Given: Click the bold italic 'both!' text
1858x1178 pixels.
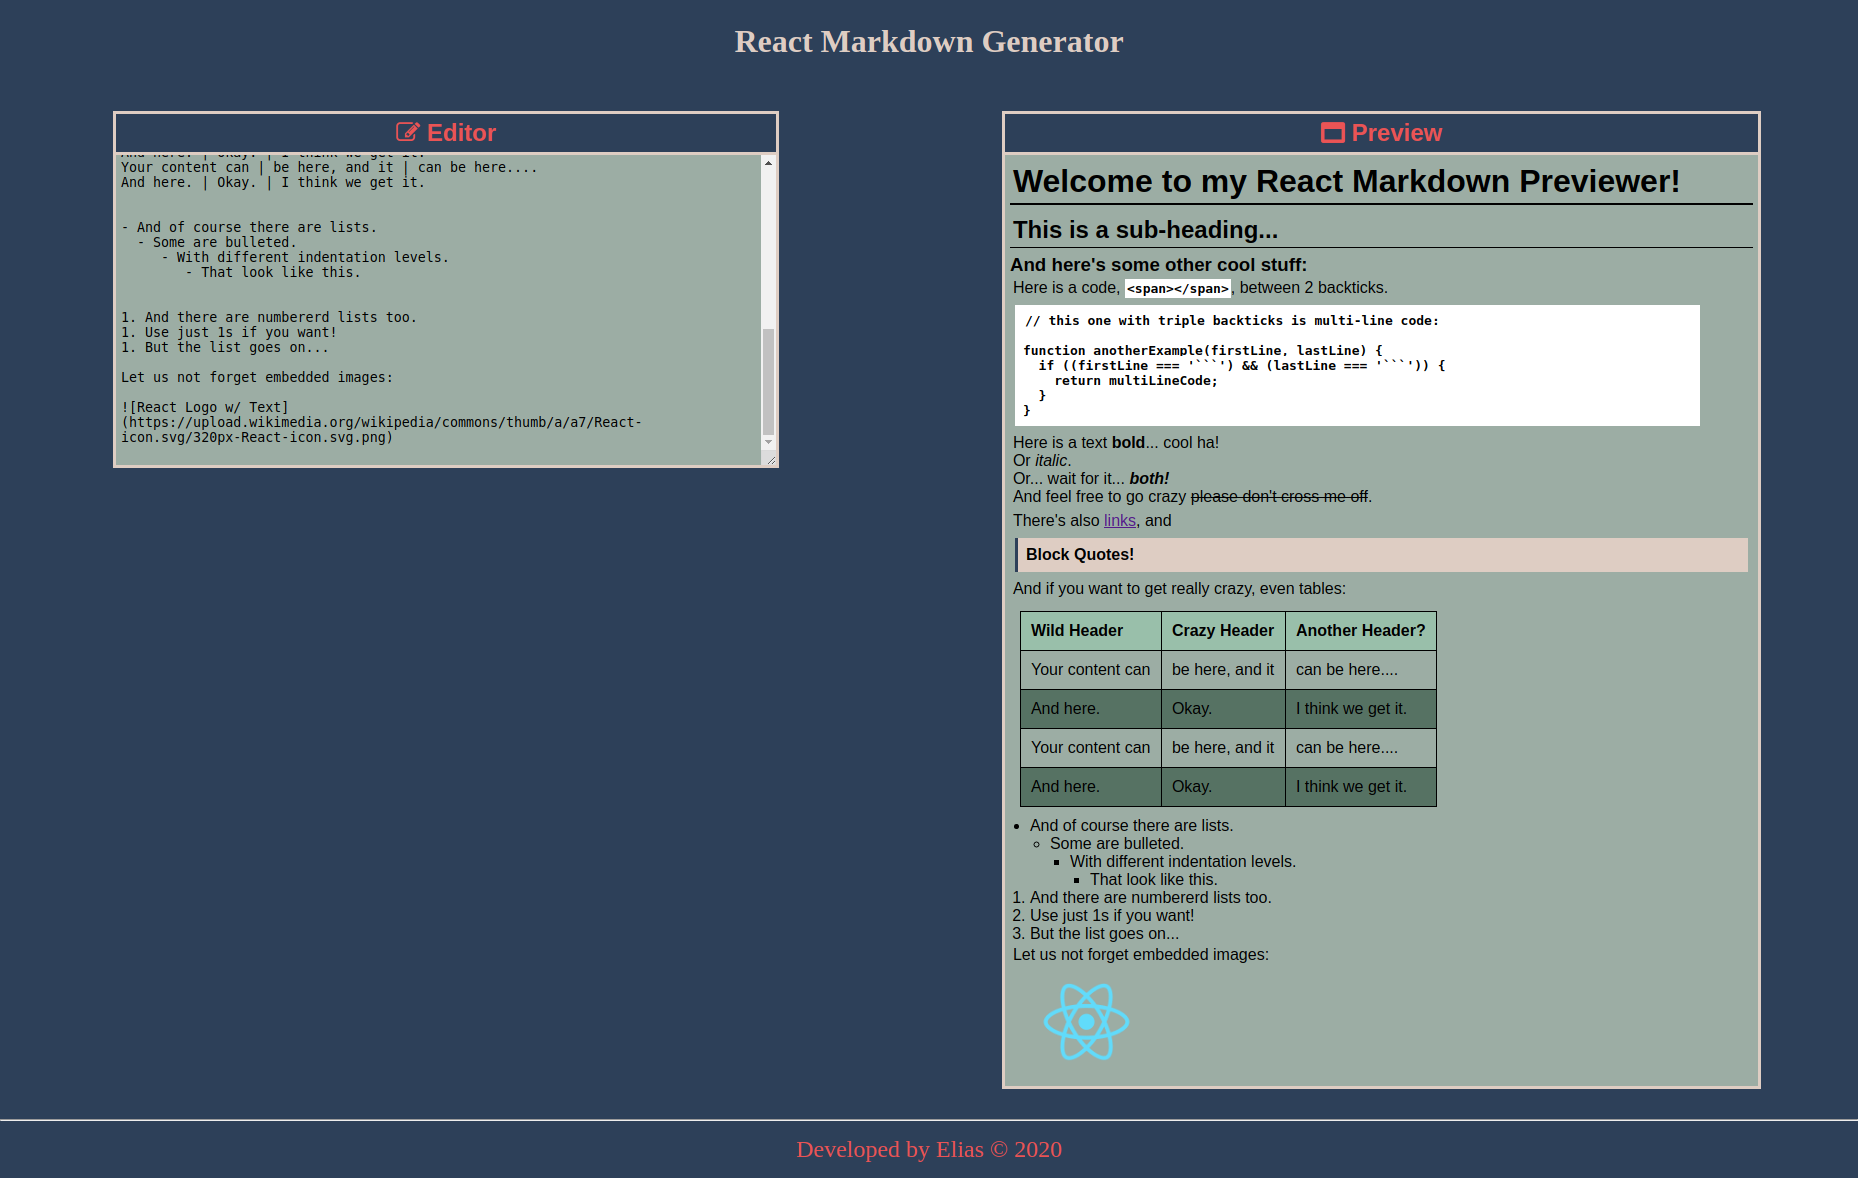Looking at the screenshot, I should click(1149, 479).
